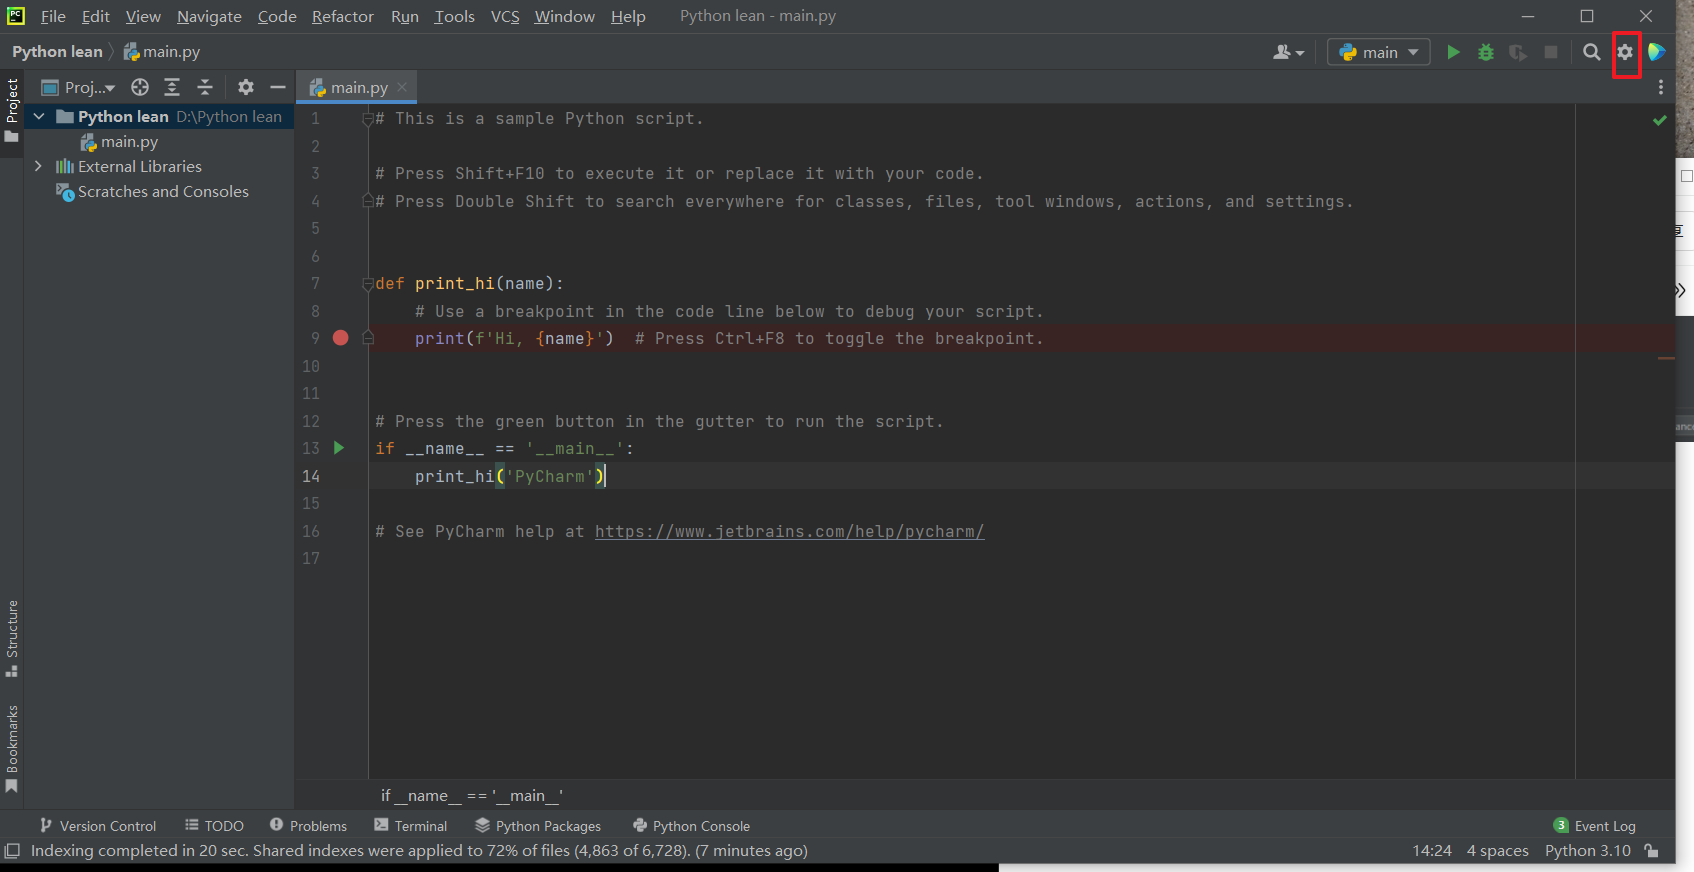Click the error stripe mark on editor scrollbar
This screenshot has width=1694, height=872.
coord(1666,358)
